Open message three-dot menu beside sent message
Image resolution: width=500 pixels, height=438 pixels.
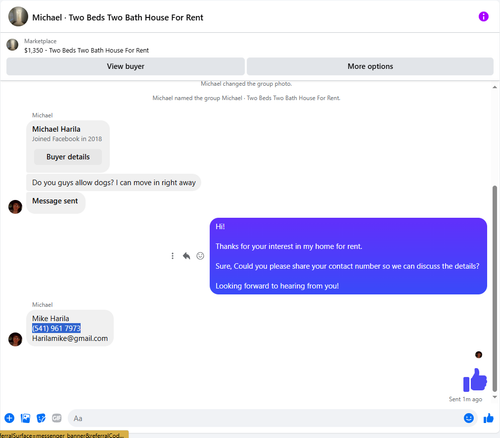172,256
